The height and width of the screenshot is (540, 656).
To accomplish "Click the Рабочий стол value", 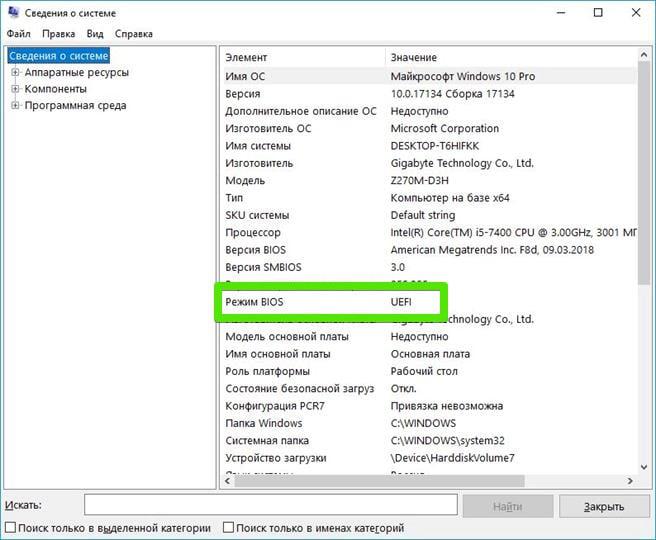I will pyautogui.click(x=424, y=371).
